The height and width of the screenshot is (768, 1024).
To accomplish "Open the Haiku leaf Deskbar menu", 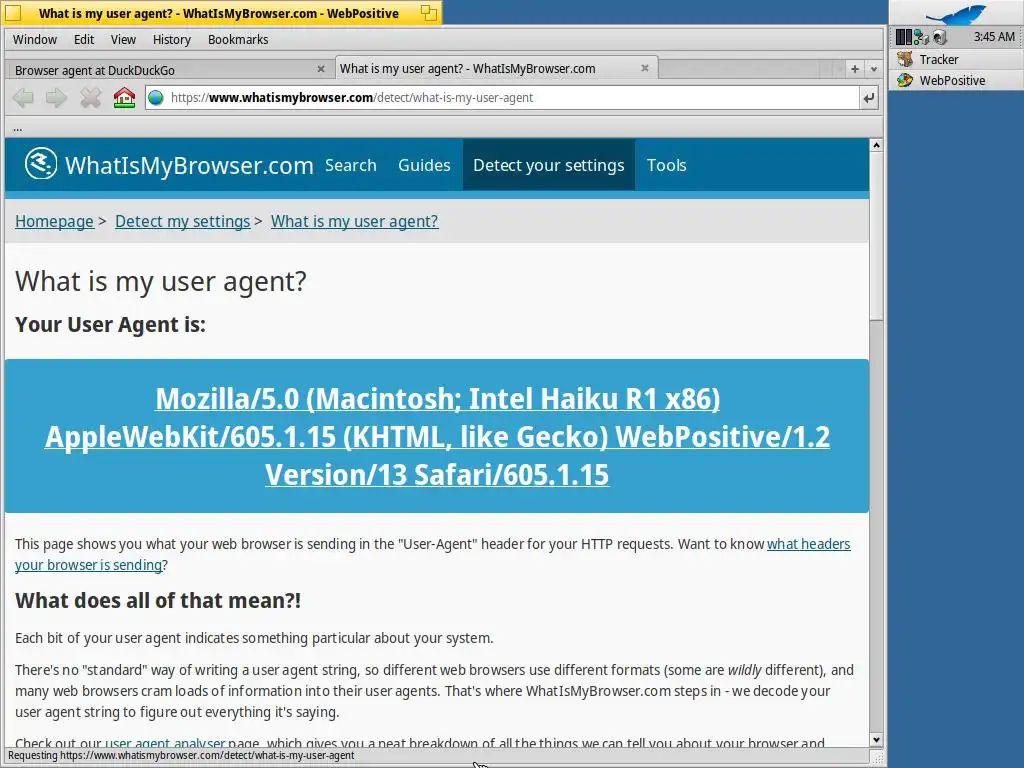I will coord(957,13).
